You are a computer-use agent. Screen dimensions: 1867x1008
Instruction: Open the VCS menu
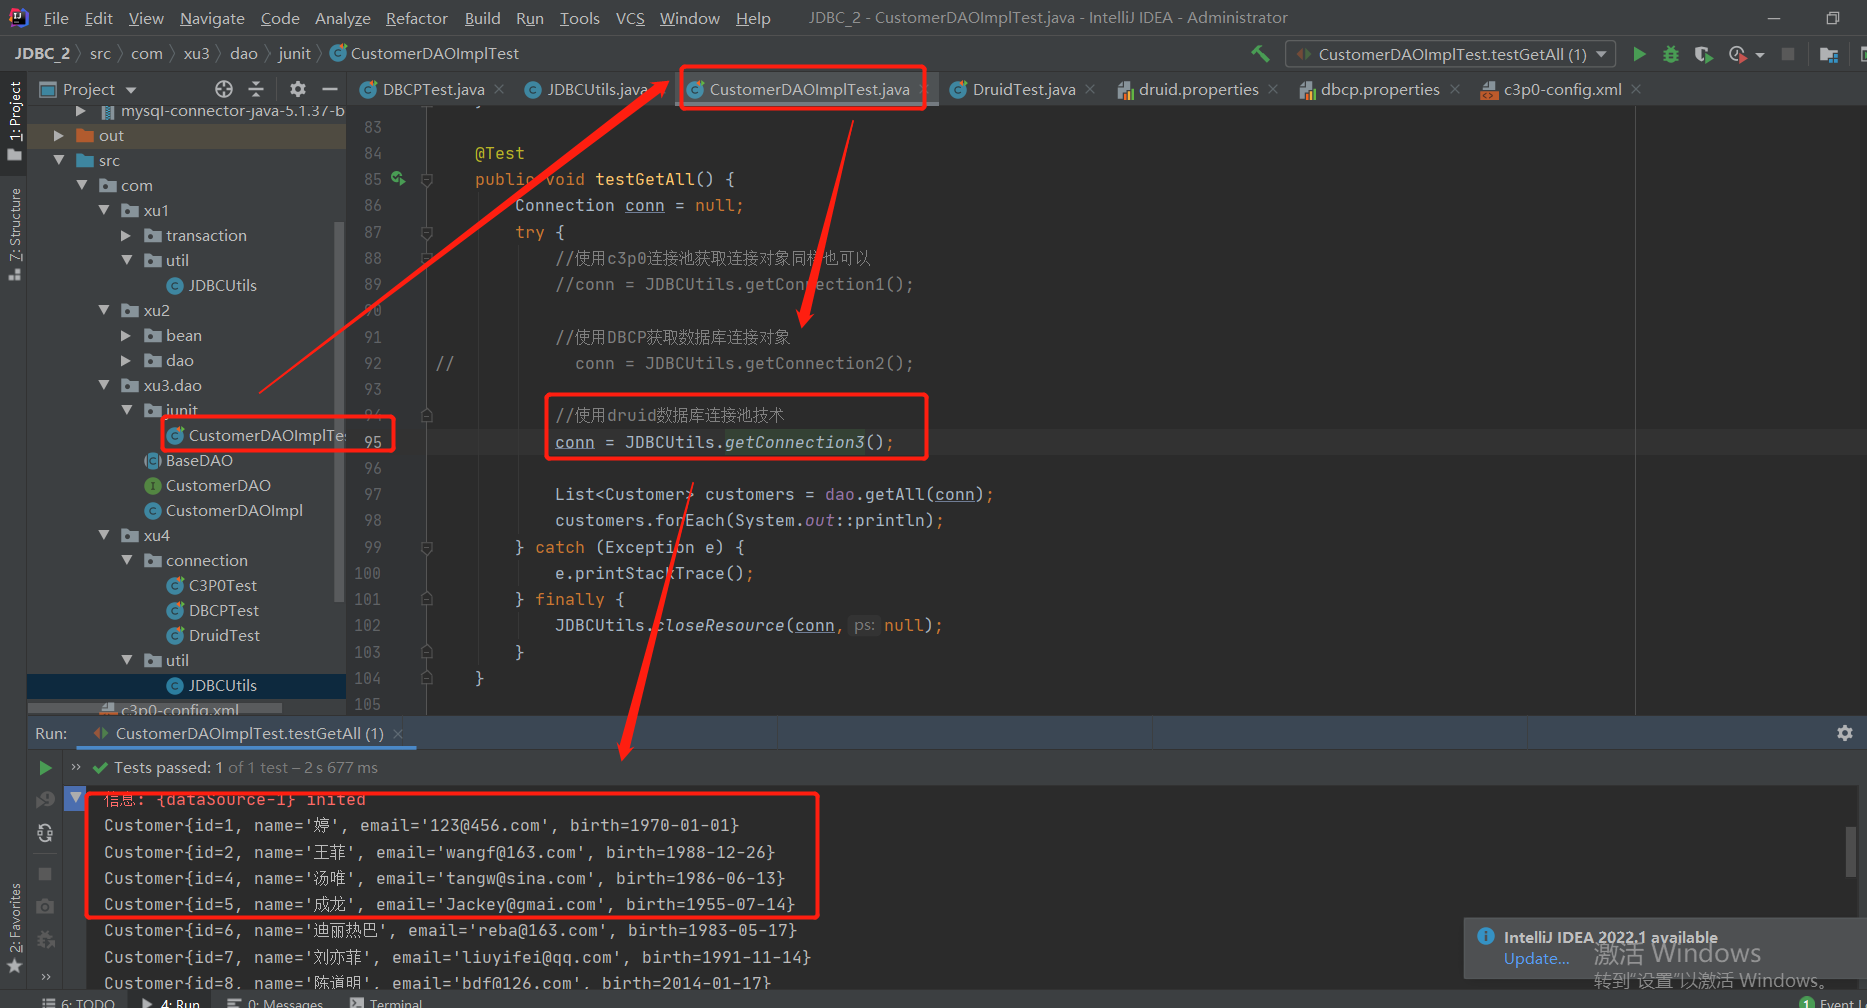(630, 18)
